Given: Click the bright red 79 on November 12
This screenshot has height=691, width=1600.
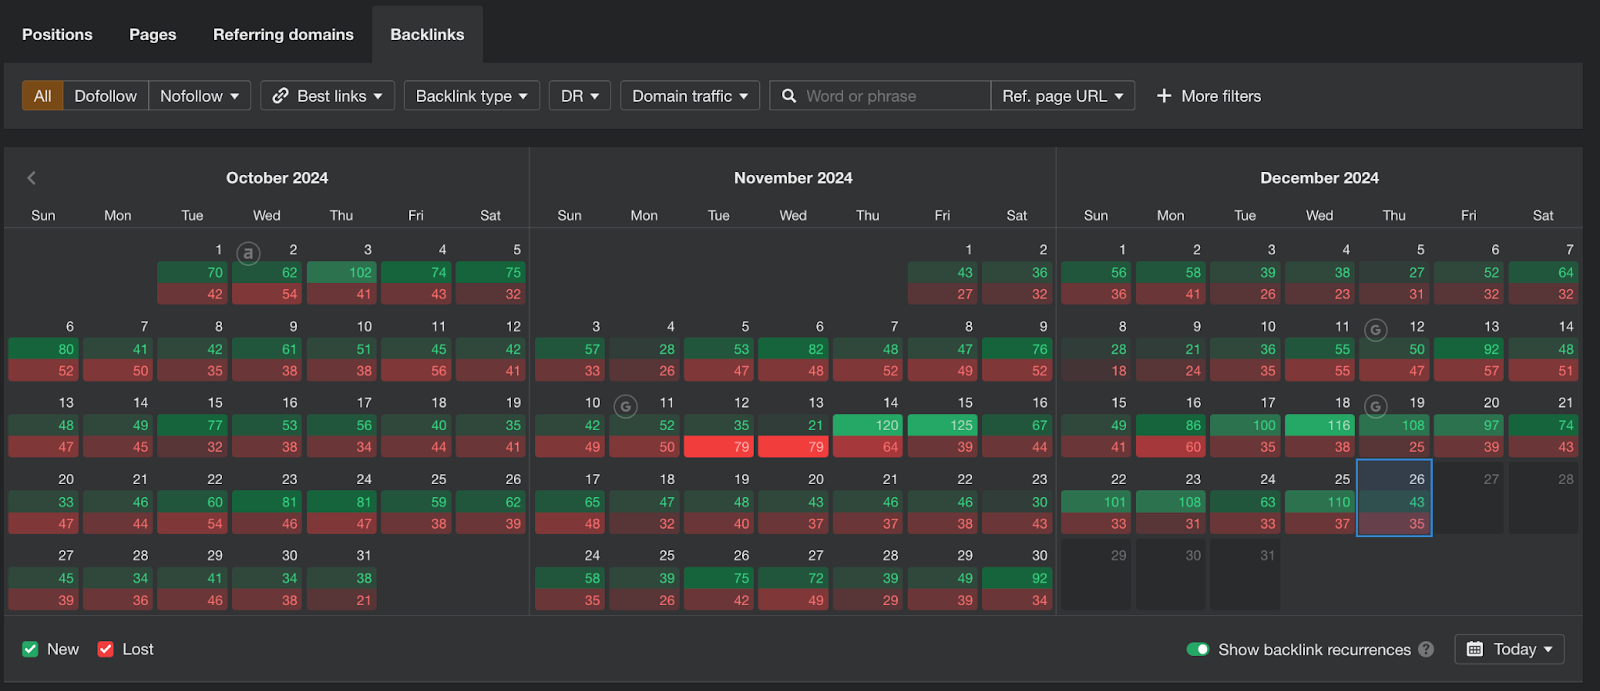Looking at the screenshot, I should tap(719, 447).
